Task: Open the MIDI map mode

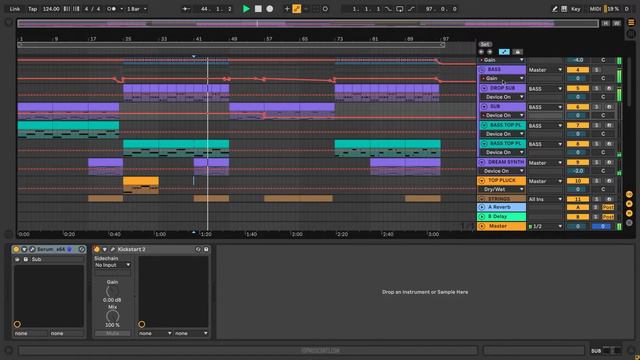Action: [595, 9]
